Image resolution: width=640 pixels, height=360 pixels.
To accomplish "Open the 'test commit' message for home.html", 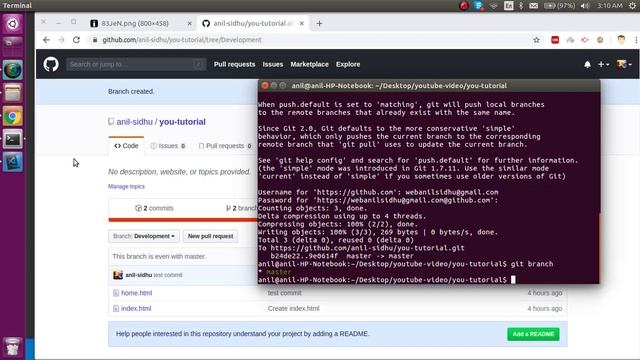I will pyautogui.click(x=284, y=293).
